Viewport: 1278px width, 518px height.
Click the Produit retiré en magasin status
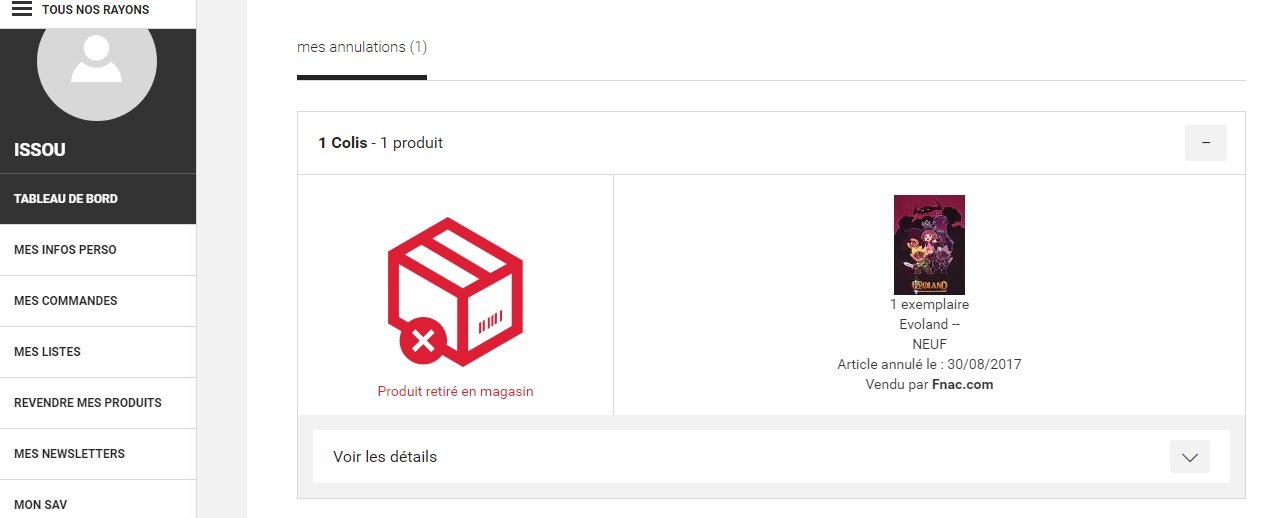click(x=455, y=392)
